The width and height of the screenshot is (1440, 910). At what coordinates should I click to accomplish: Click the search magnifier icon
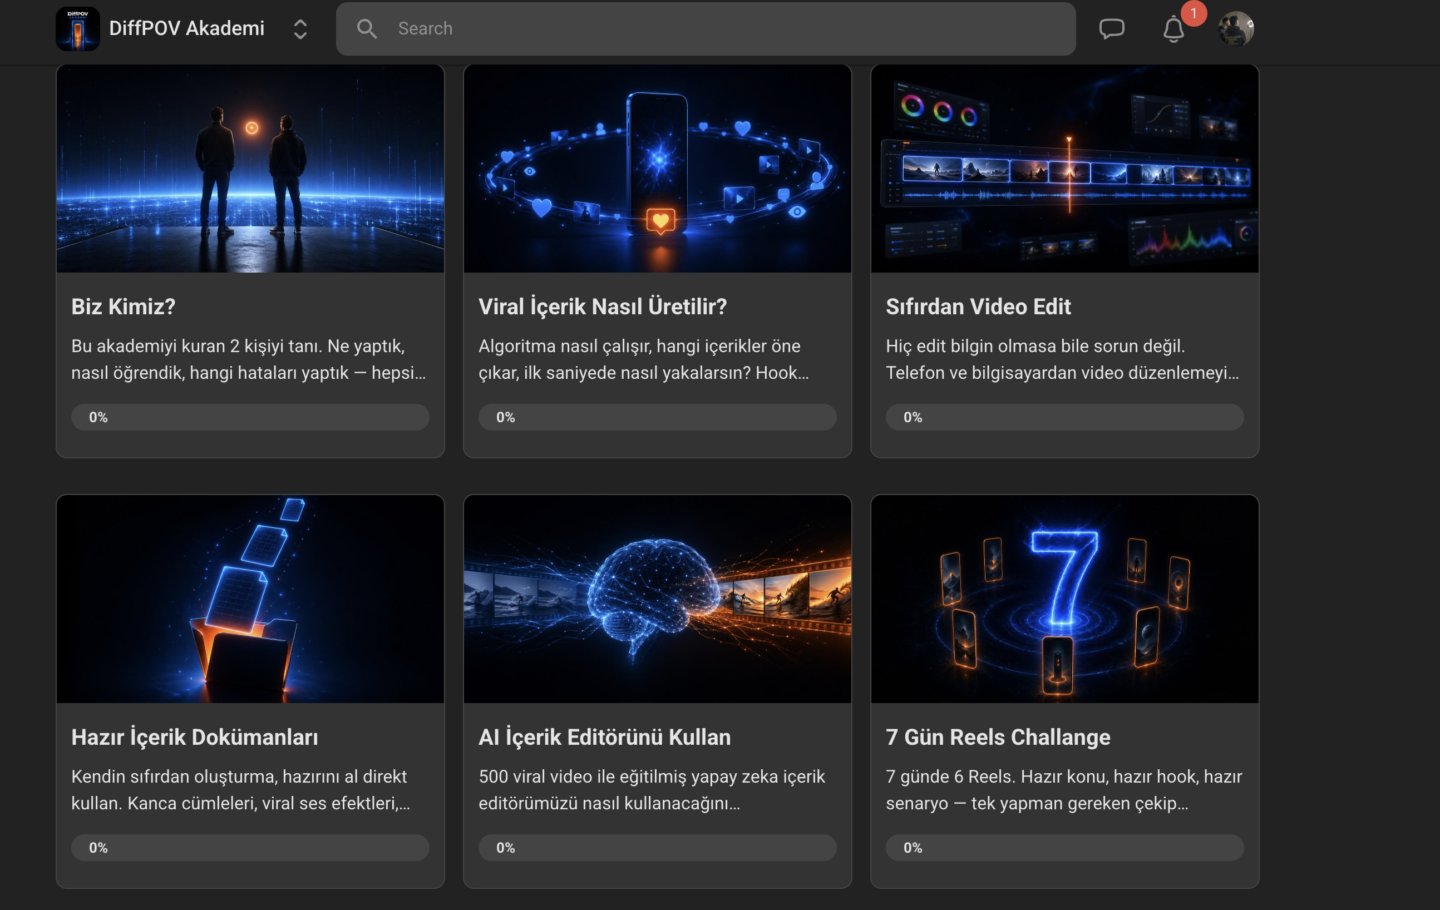click(367, 29)
